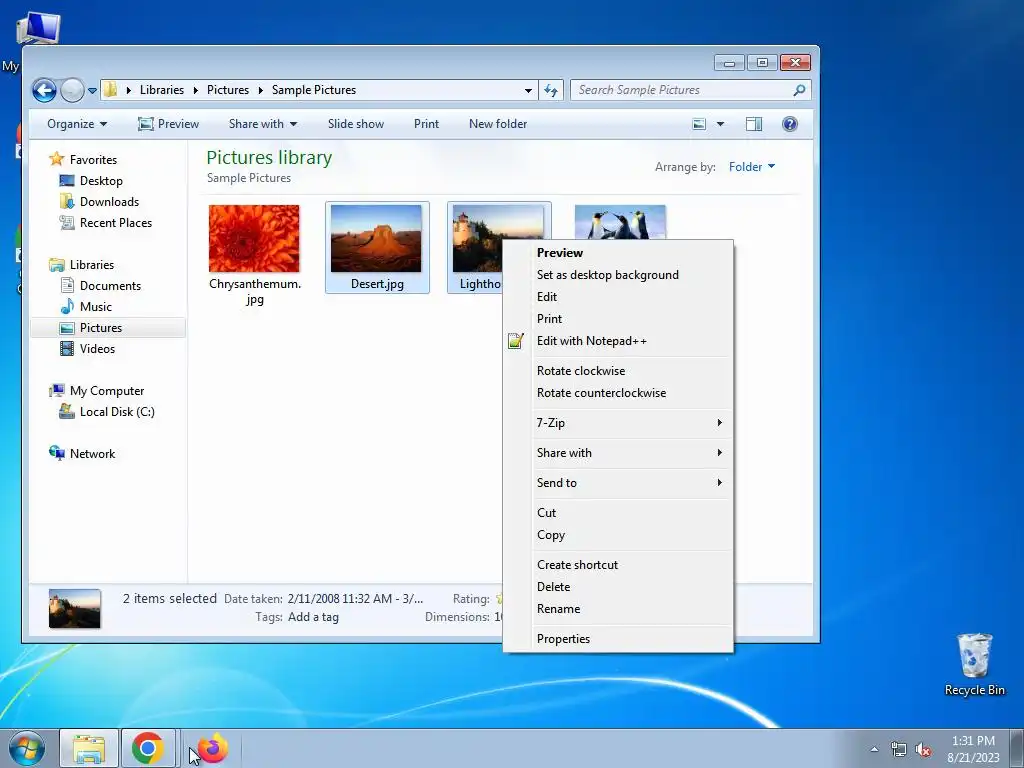Toggle the preview pane button

click(x=754, y=123)
